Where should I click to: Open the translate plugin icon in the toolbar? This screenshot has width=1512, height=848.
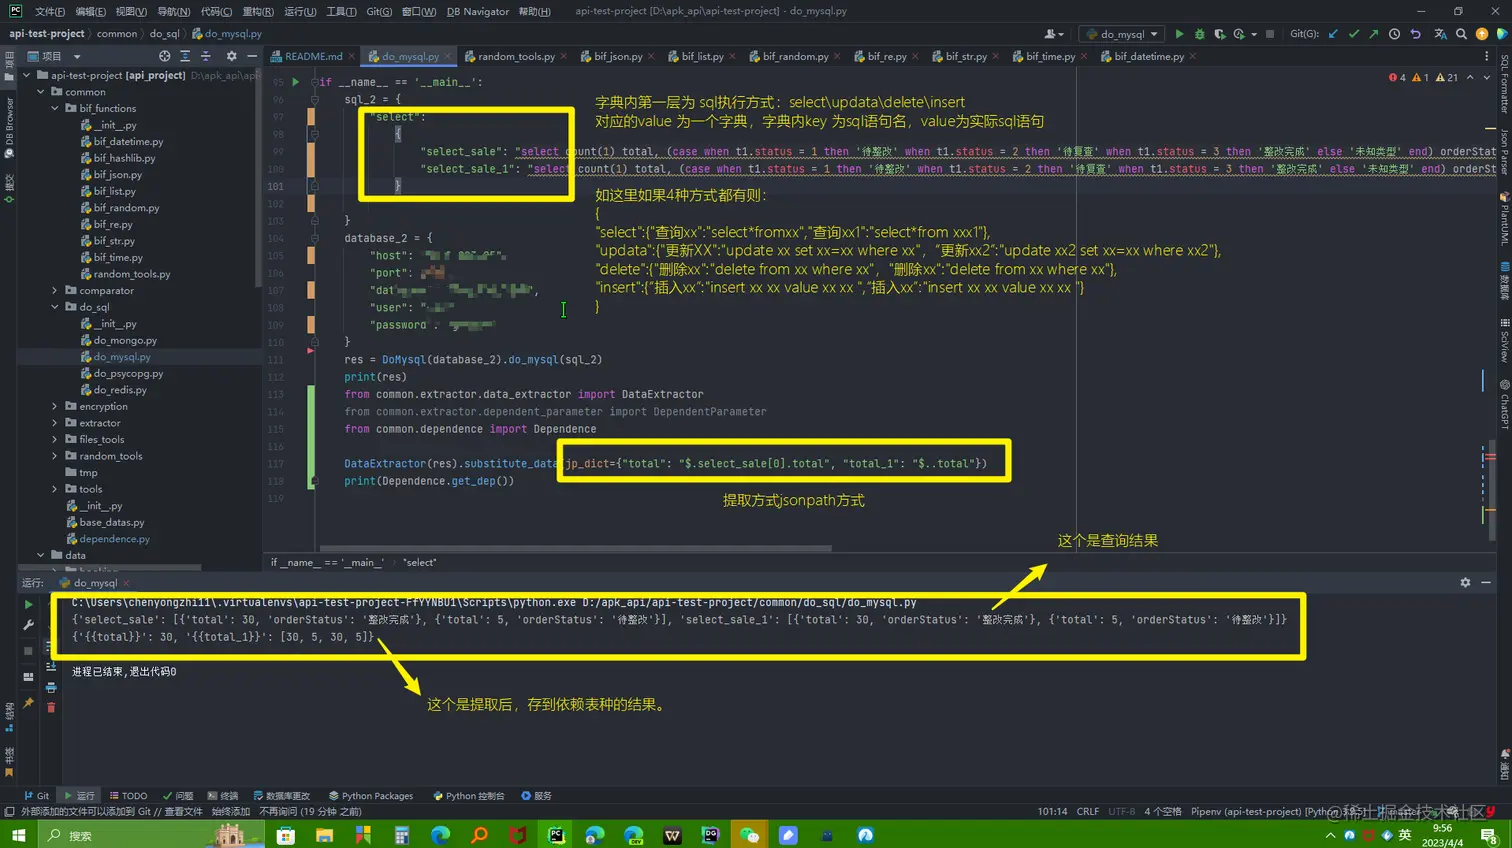(x=1440, y=34)
